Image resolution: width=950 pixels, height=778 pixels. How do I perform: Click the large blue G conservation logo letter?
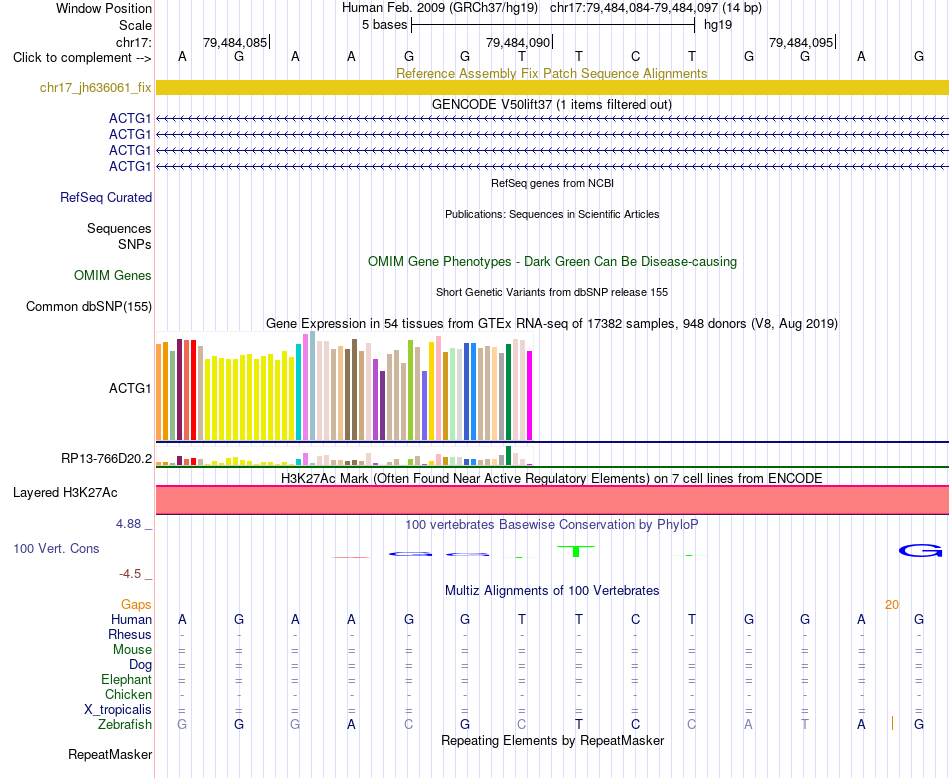tap(920, 550)
